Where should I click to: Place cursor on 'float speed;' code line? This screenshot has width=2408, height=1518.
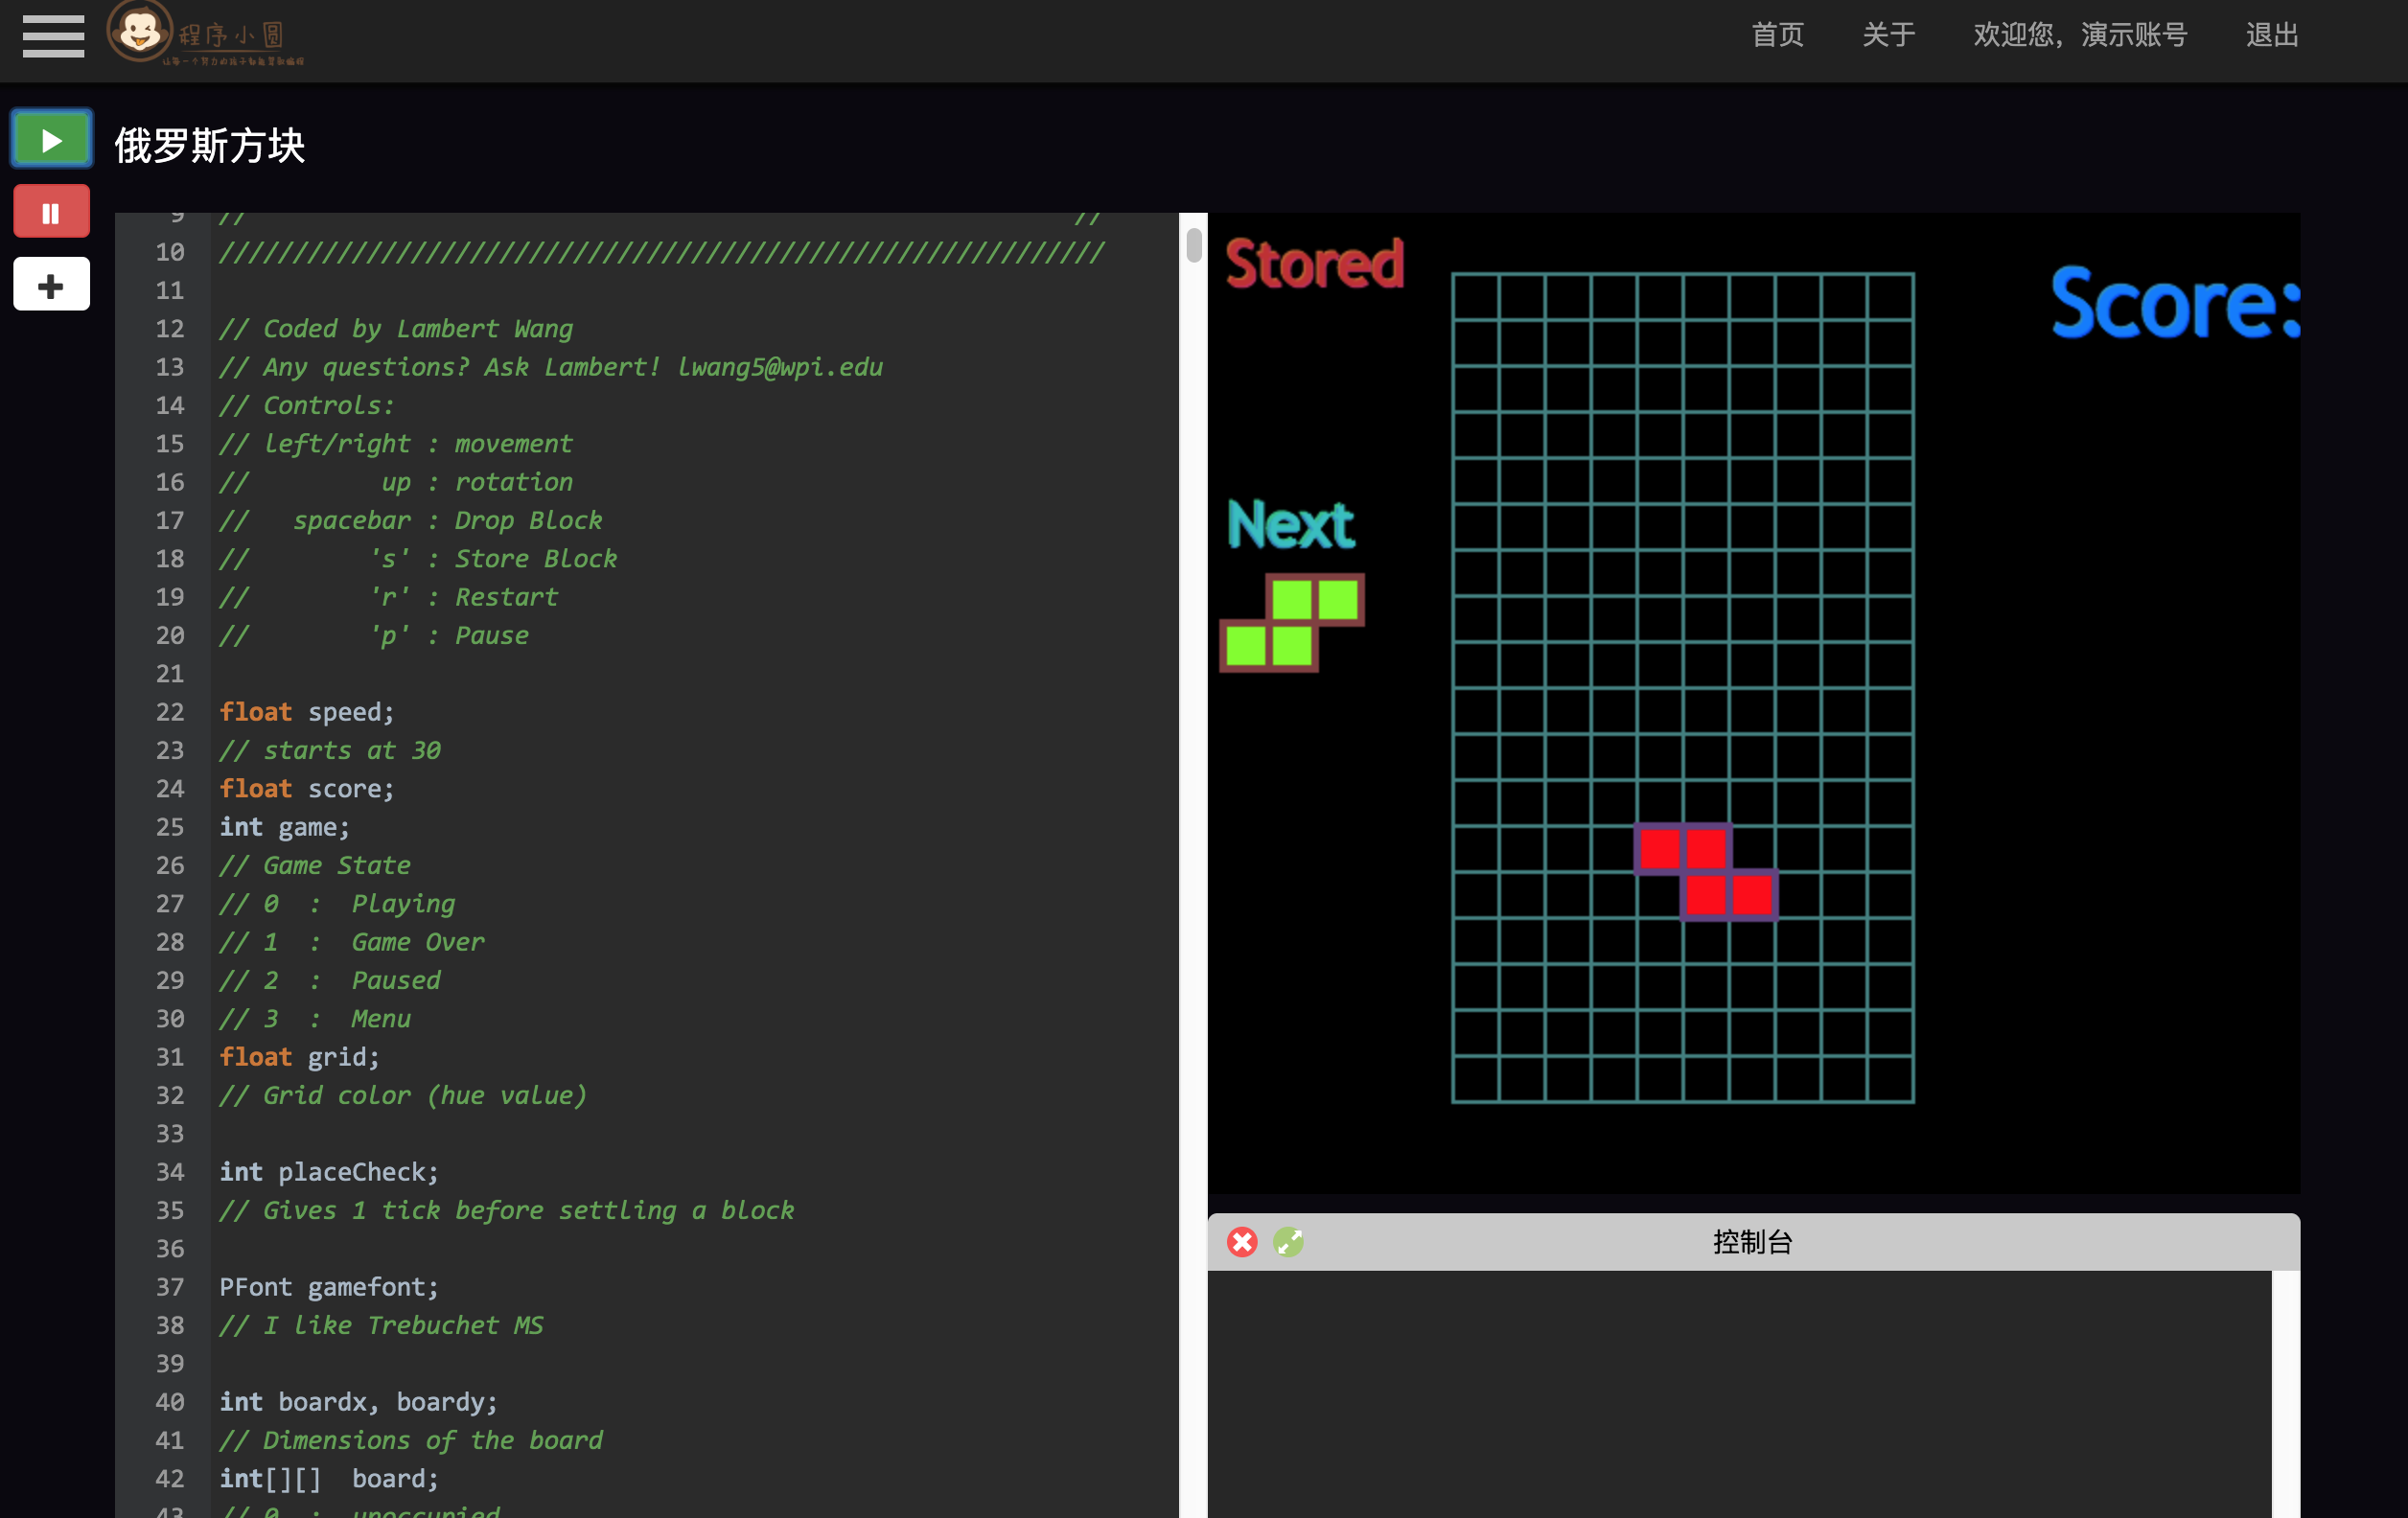click(x=307, y=712)
